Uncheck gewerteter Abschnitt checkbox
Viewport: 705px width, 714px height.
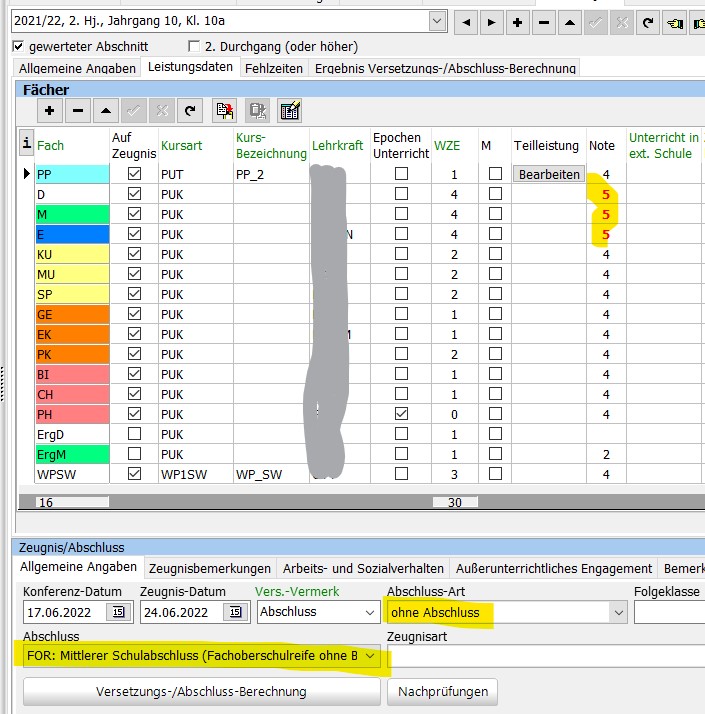pos(18,46)
